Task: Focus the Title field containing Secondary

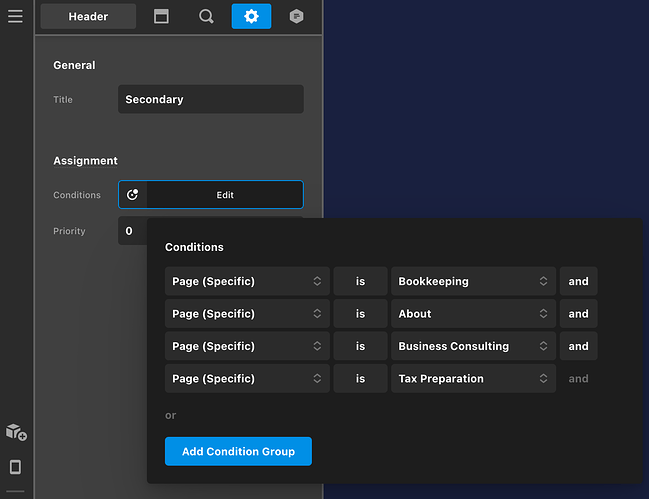Action: point(211,99)
